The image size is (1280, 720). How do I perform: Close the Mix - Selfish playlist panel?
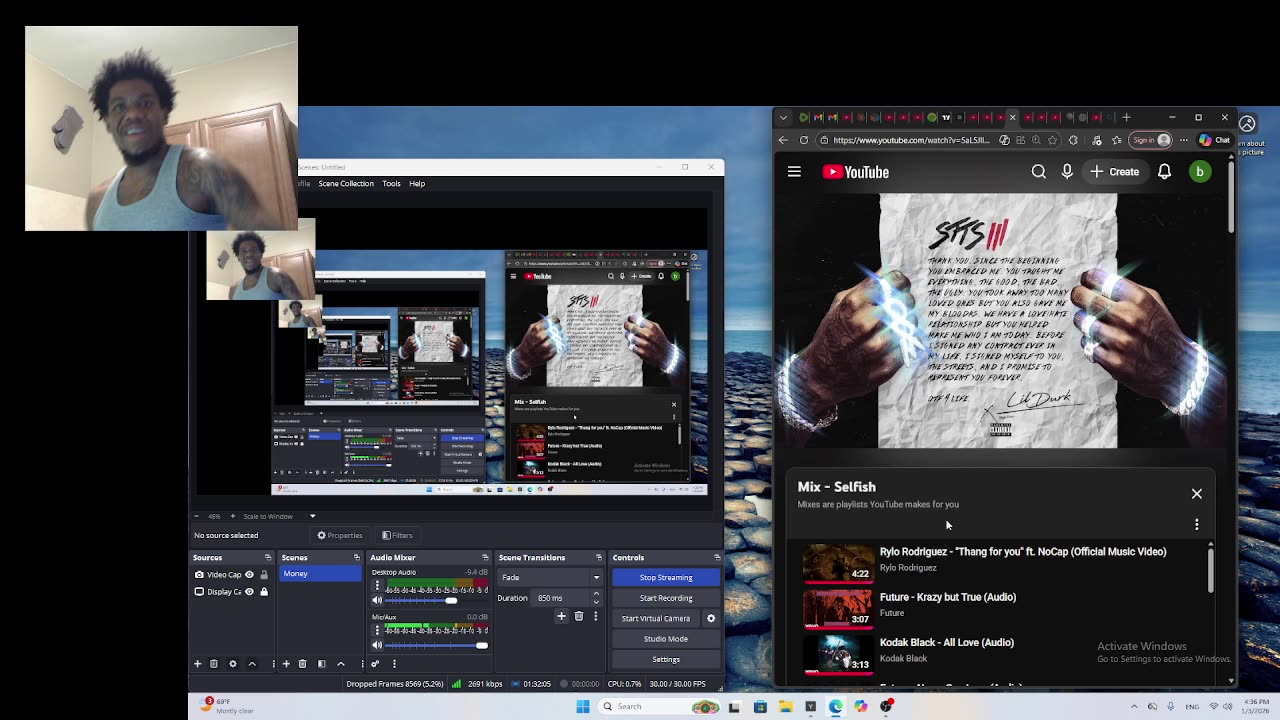[x=1196, y=493]
